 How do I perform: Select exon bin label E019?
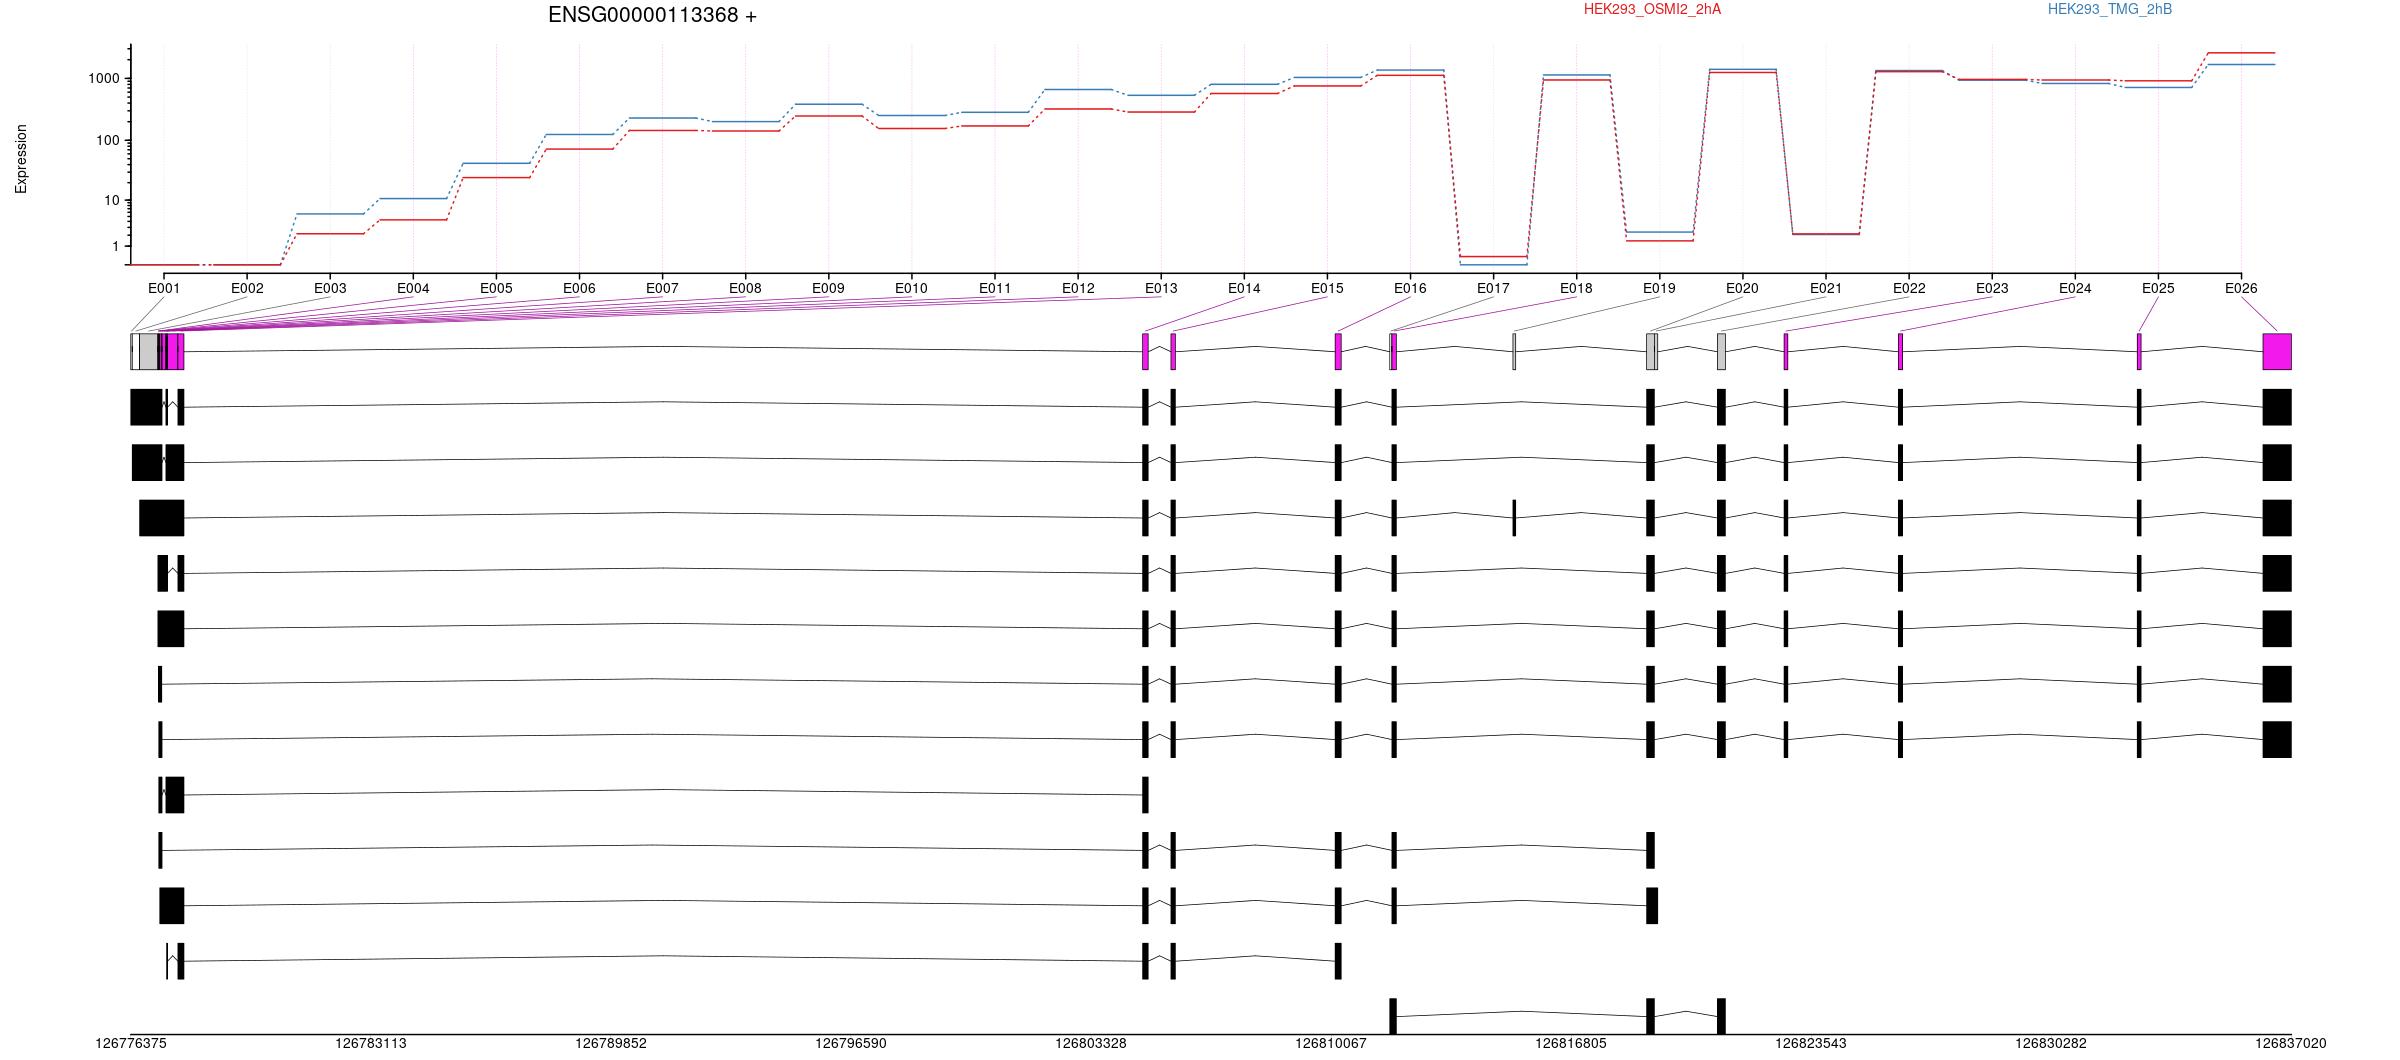(1659, 288)
